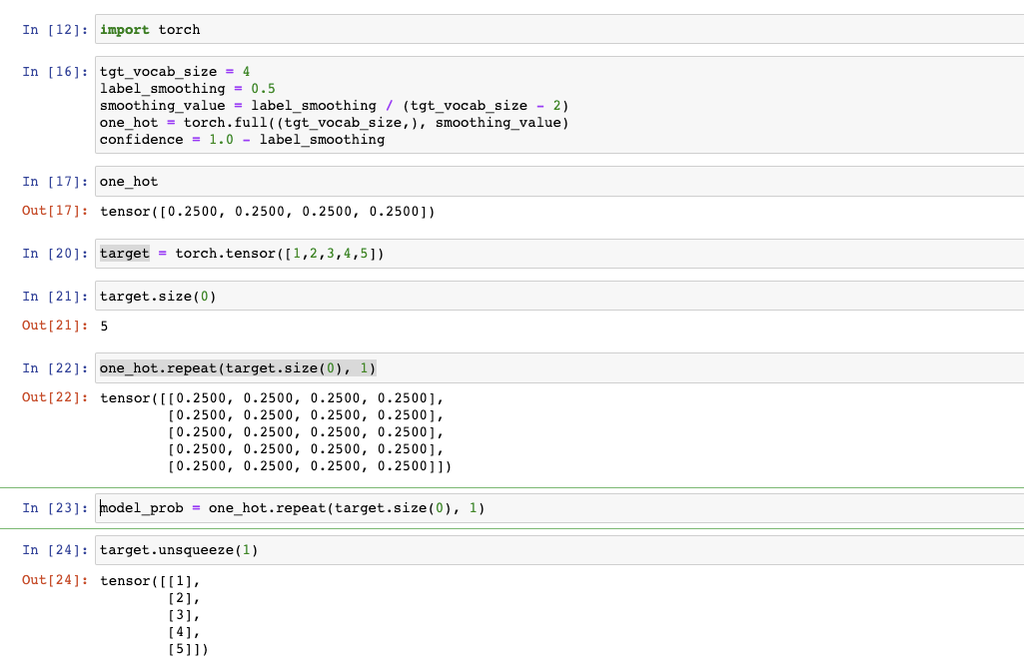
Task: Click the Out[17] tensor output text
Action: tap(267, 212)
